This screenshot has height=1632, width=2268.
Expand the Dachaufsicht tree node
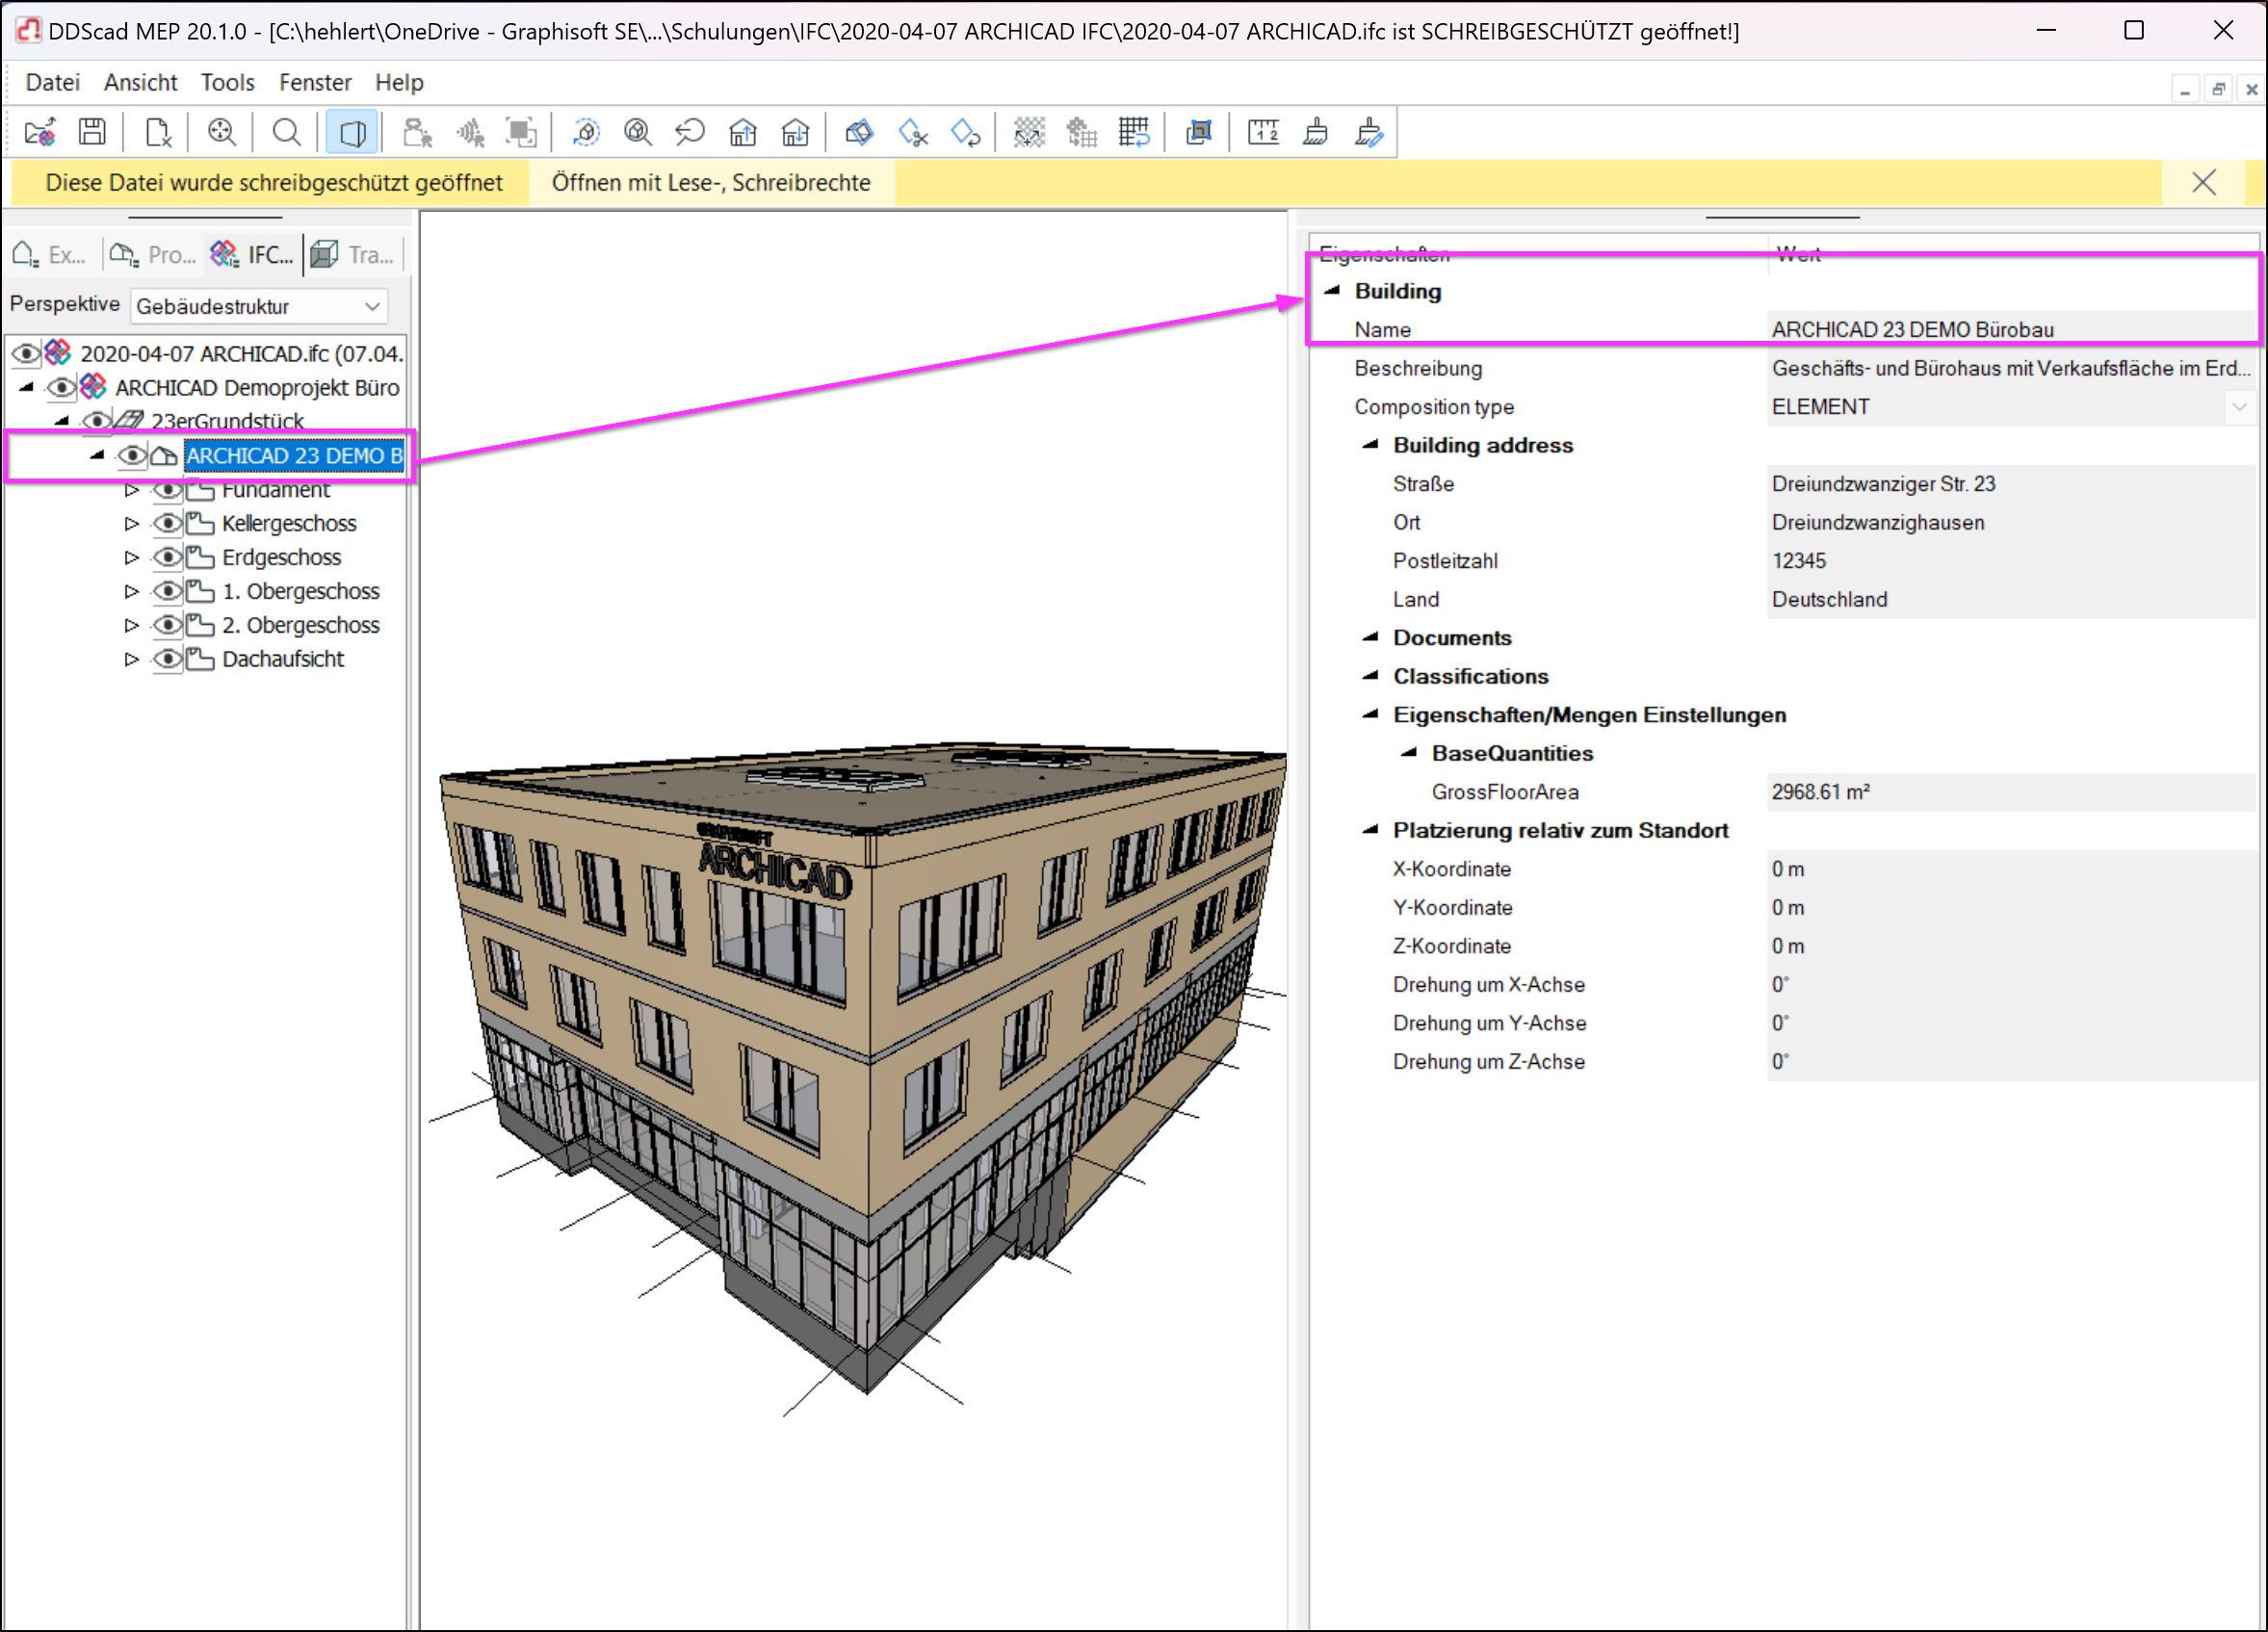coord(131,659)
